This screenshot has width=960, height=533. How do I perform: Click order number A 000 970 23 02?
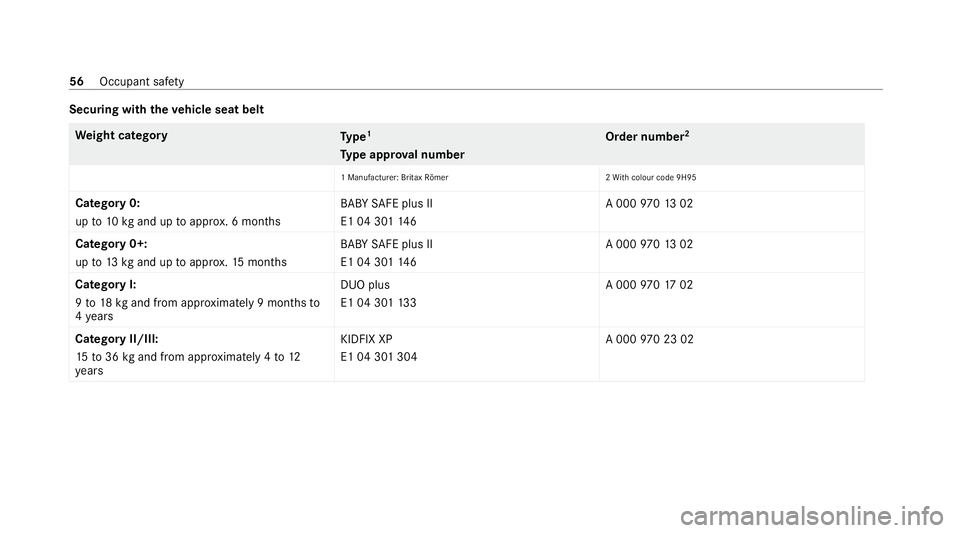[650, 339]
